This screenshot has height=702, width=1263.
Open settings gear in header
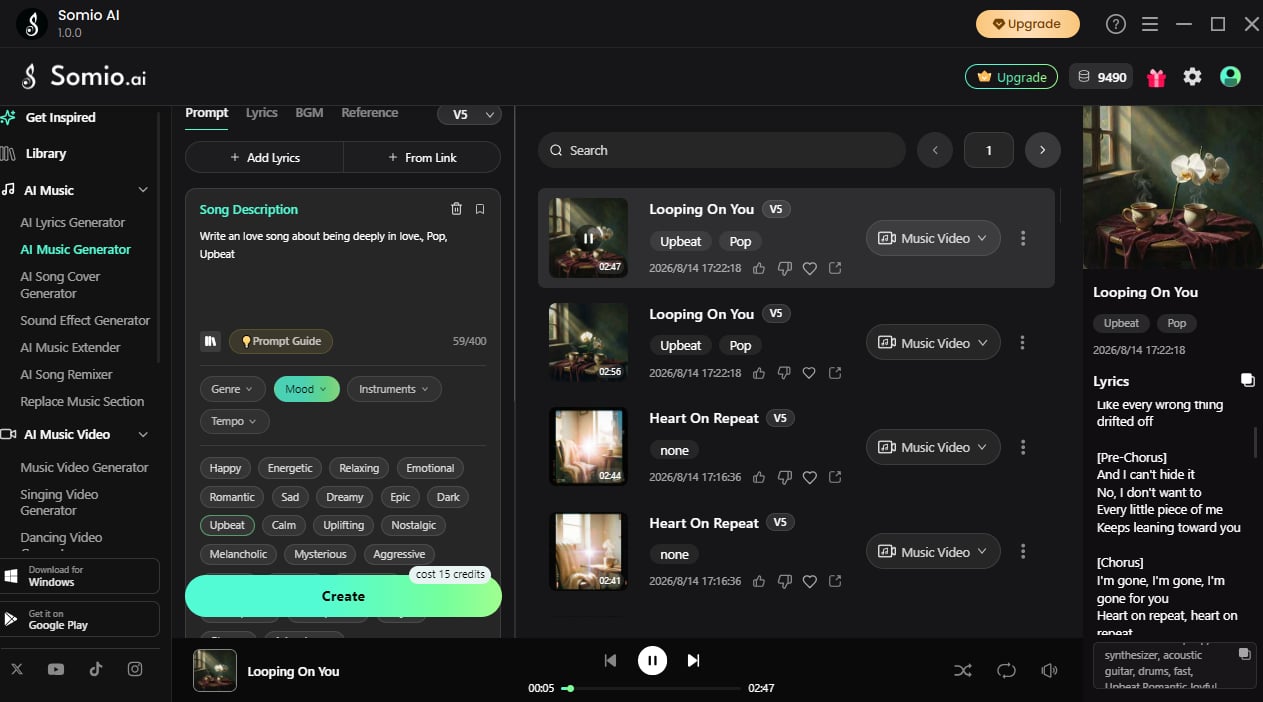tap(1192, 77)
